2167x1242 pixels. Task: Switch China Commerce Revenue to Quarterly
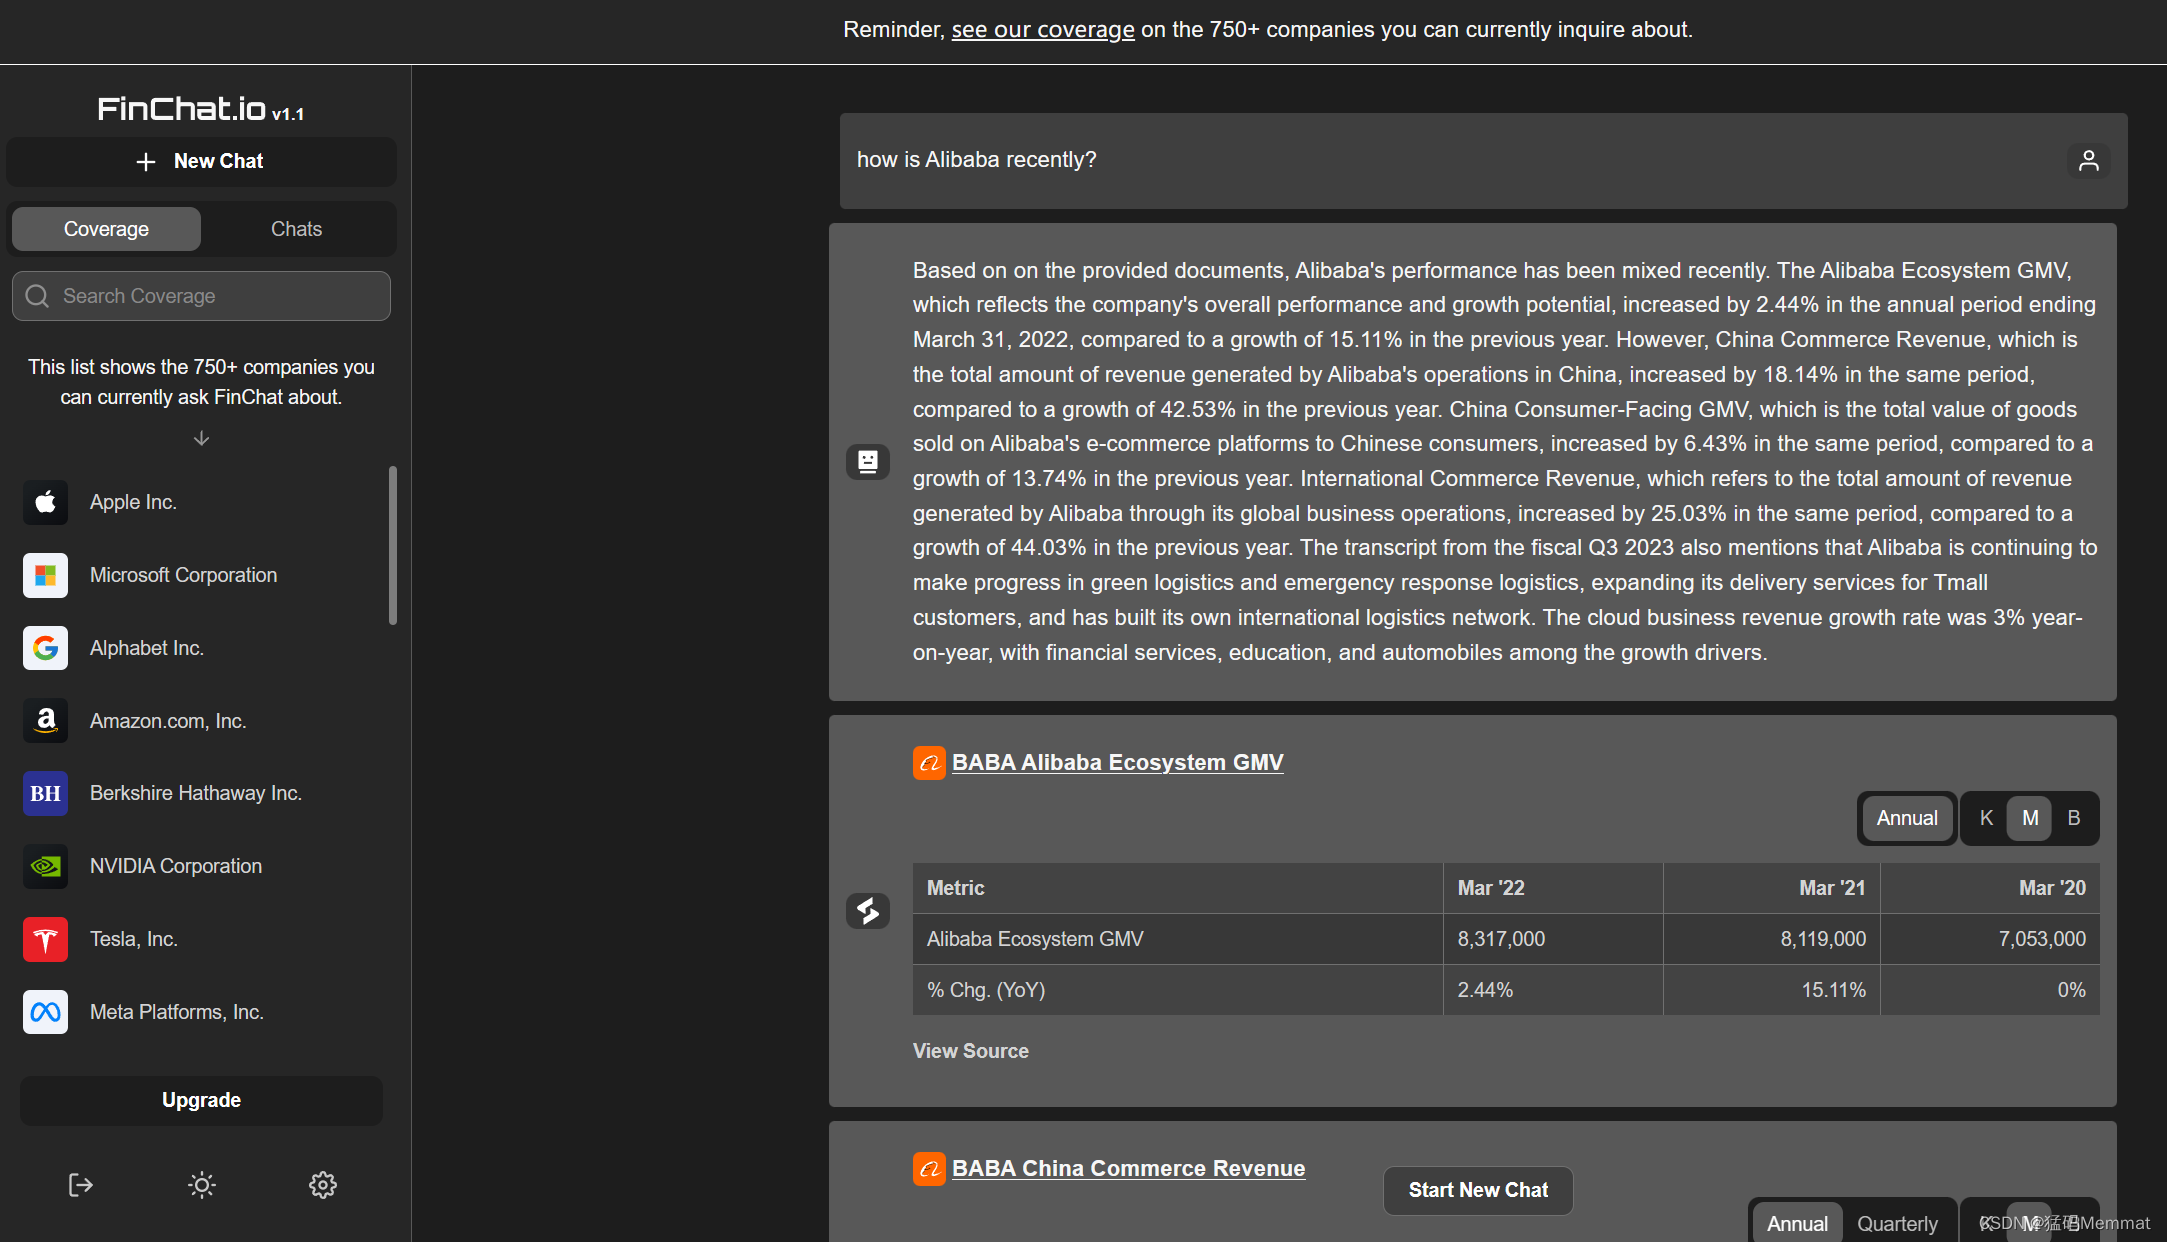(x=1897, y=1223)
